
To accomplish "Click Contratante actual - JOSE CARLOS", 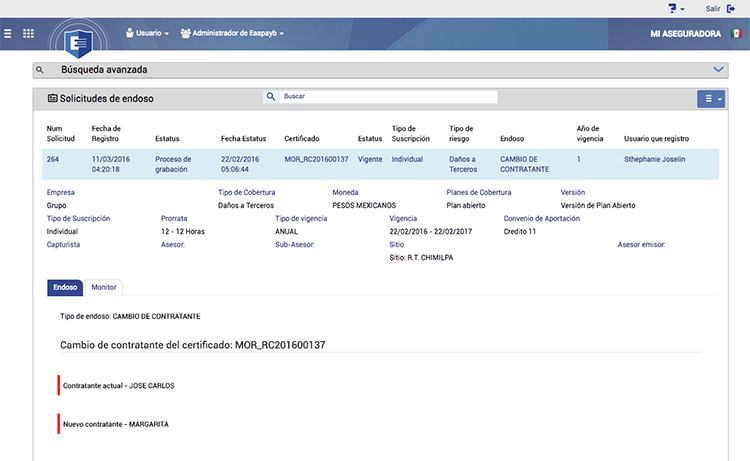I will (x=119, y=386).
